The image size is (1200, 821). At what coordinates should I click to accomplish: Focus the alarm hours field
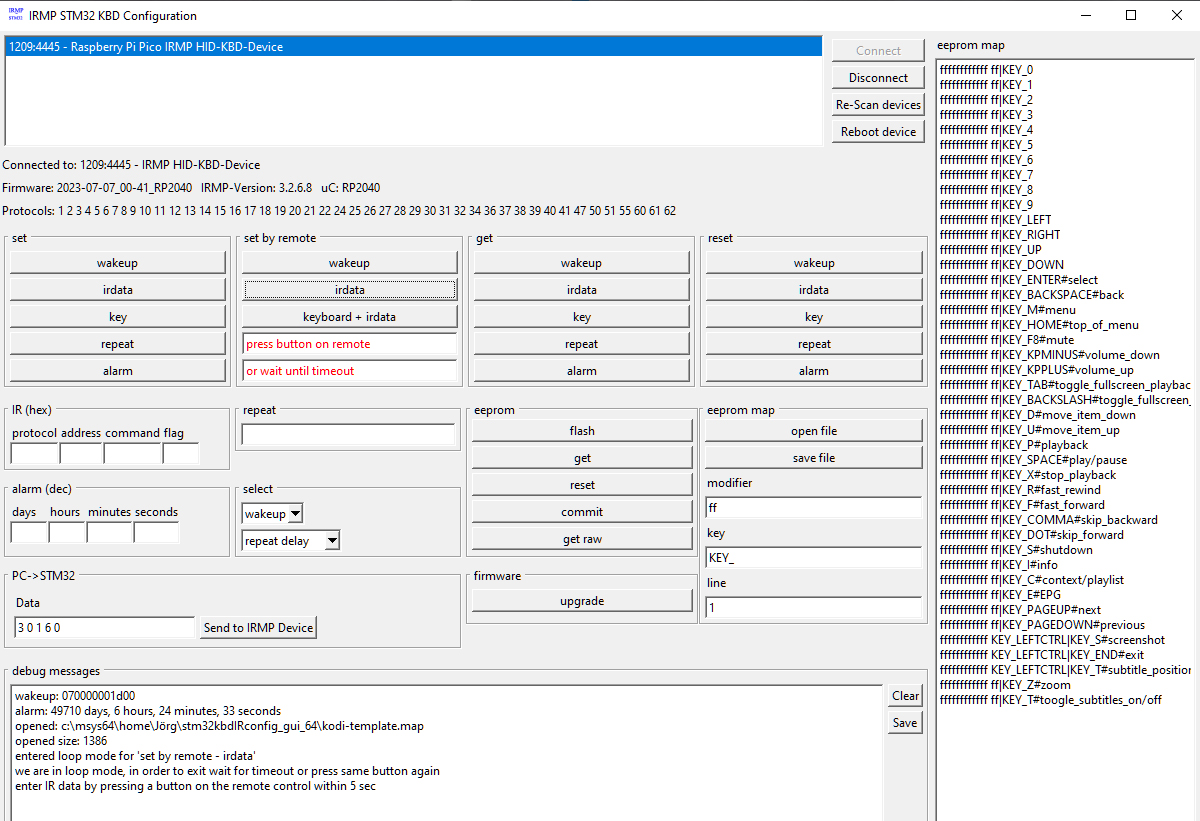coord(67,532)
